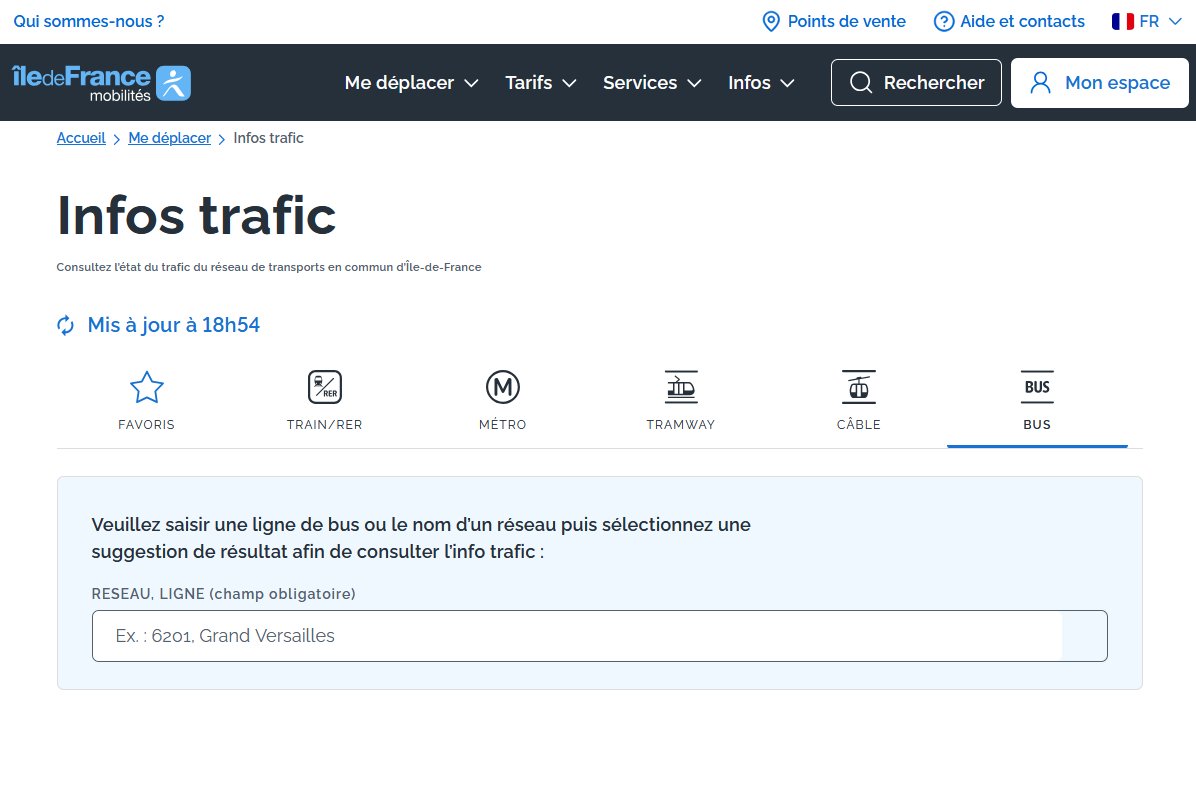Select the Favoris star icon
1196x786 pixels.
146,387
